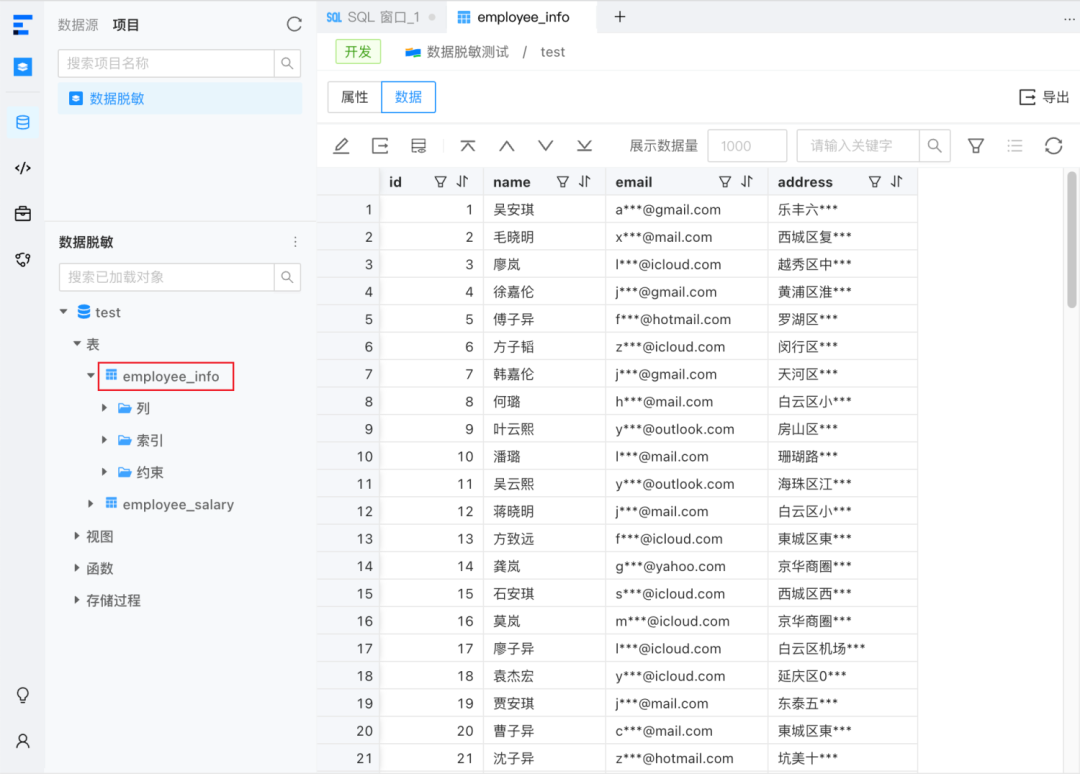Filter the name column

tap(563, 182)
